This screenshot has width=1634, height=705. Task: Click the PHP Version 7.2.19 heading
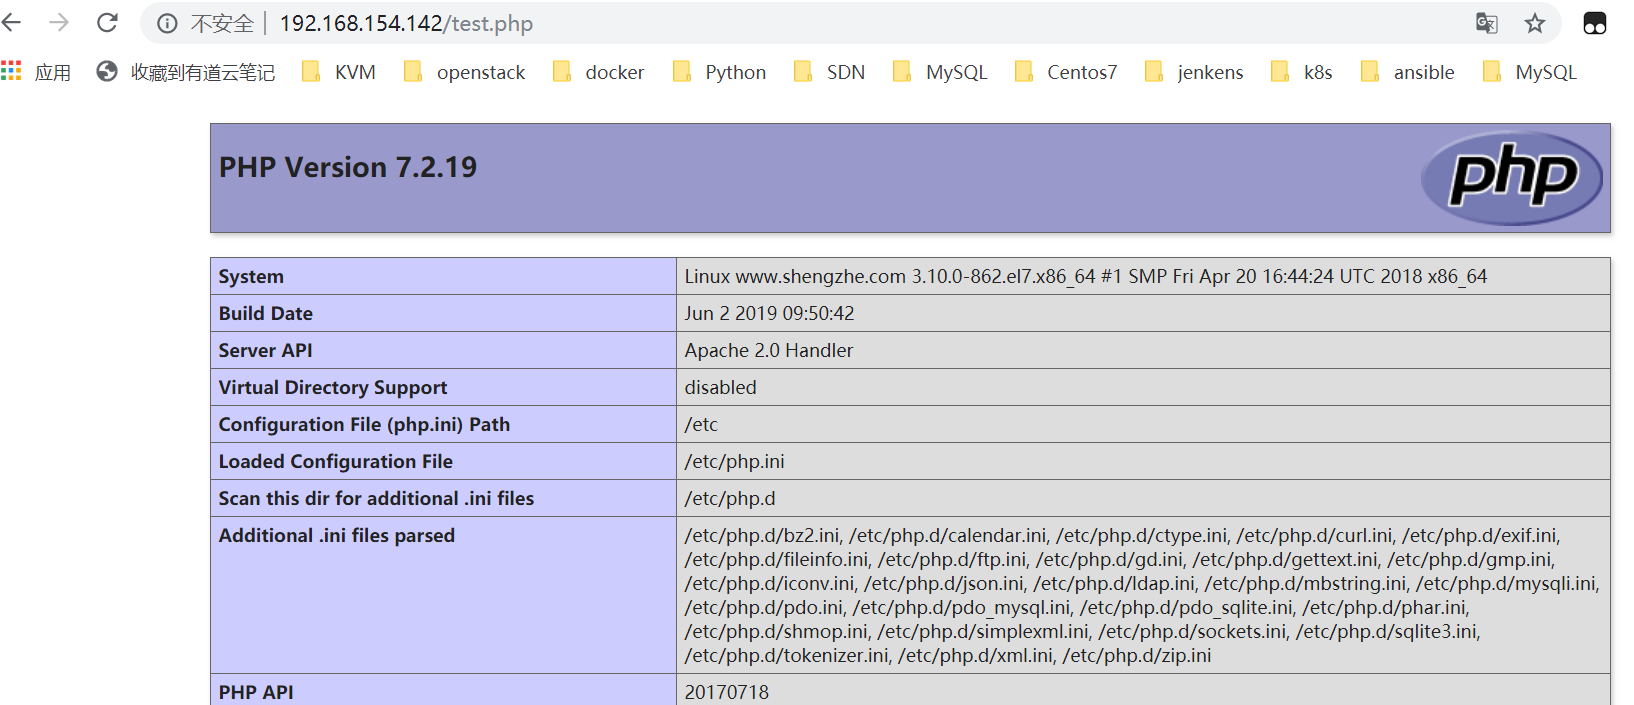point(348,167)
